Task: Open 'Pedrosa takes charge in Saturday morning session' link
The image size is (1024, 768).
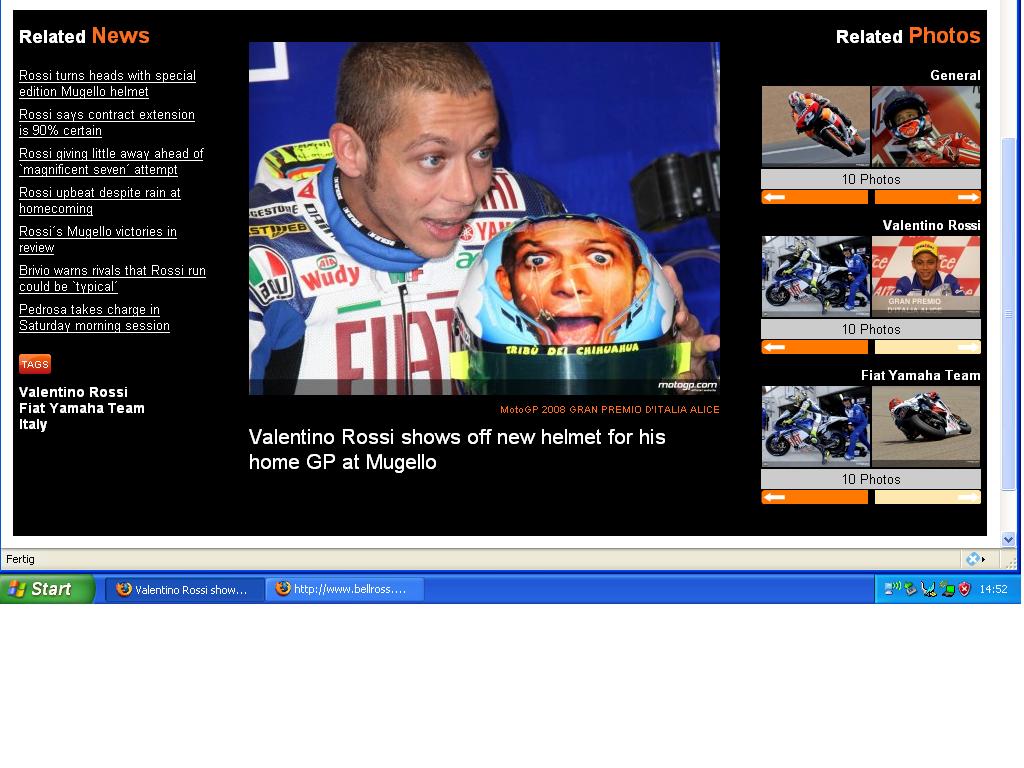Action: [94, 318]
